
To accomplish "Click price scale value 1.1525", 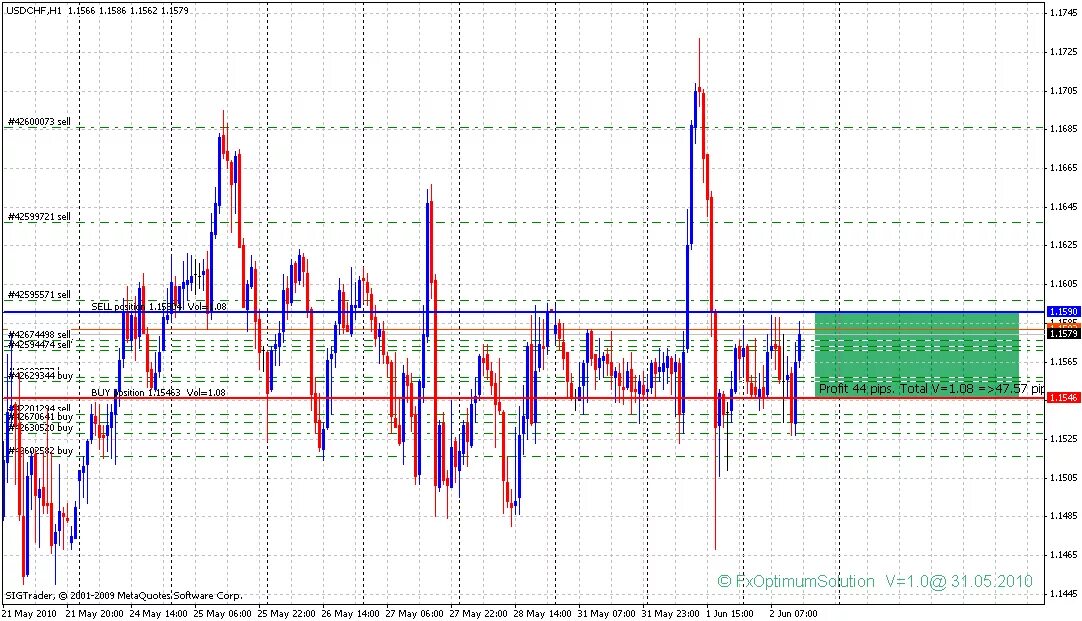I will (1063, 438).
